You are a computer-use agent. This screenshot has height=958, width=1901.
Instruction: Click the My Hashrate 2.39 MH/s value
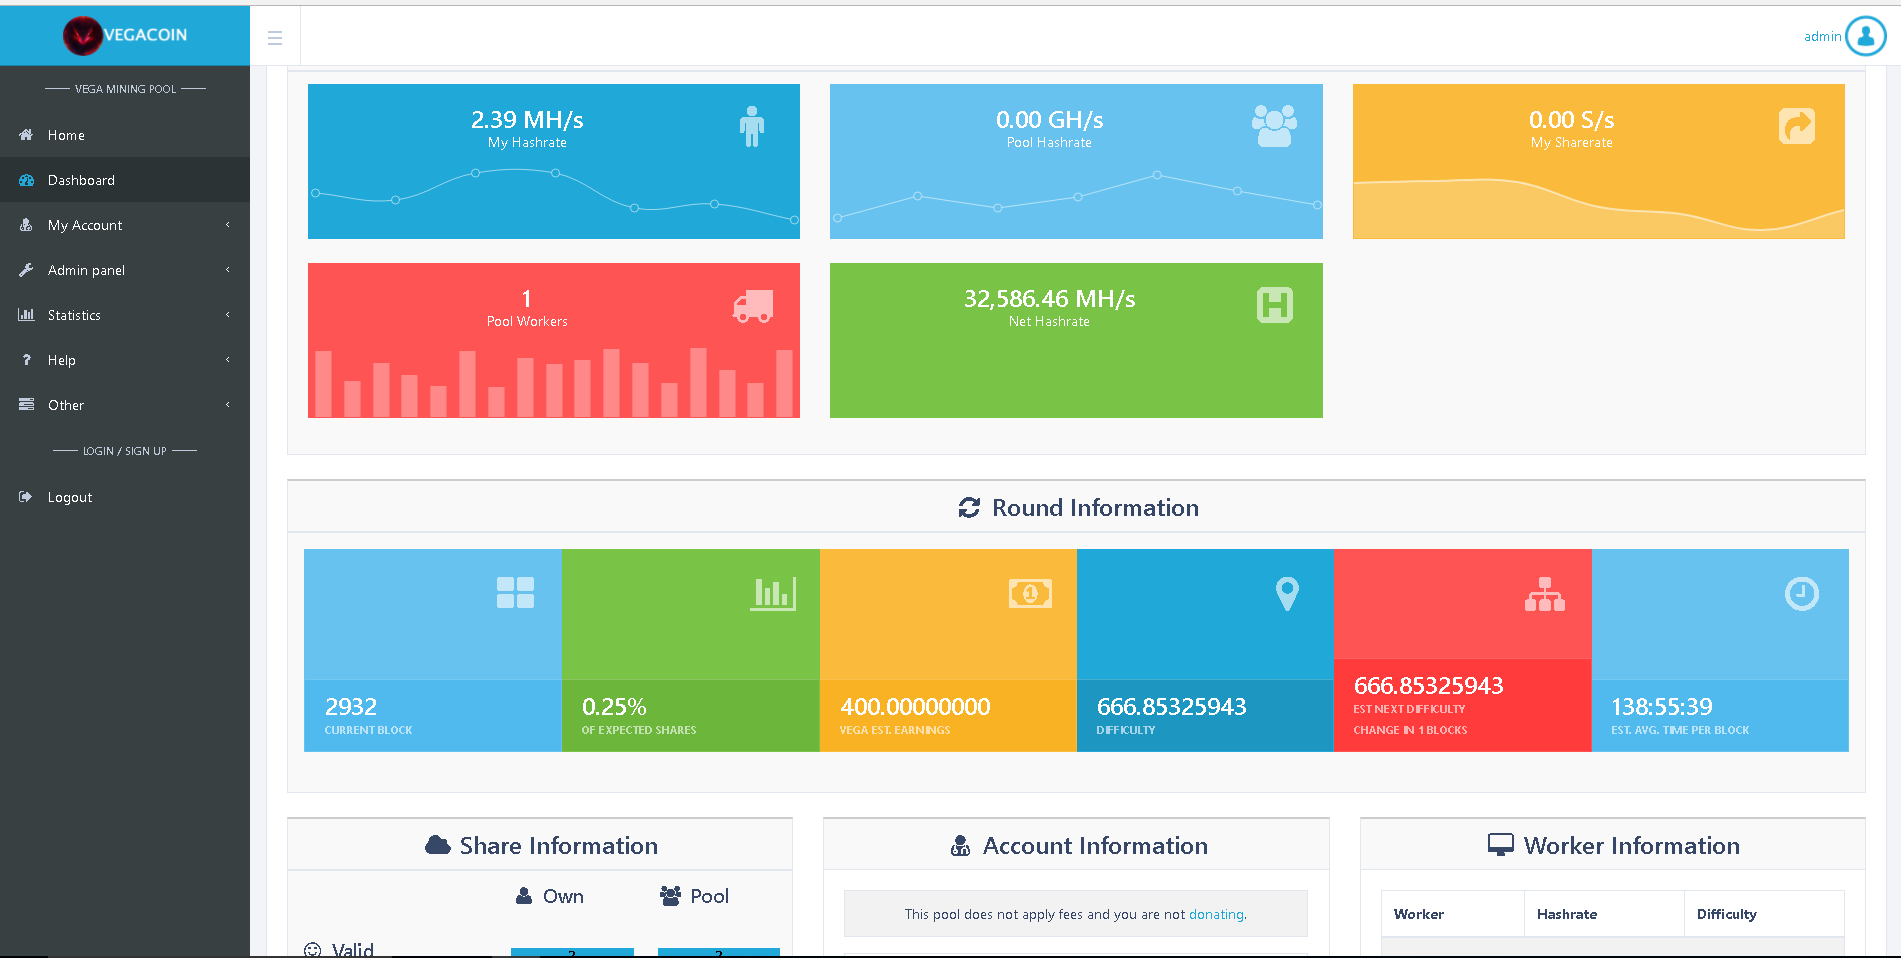click(527, 120)
